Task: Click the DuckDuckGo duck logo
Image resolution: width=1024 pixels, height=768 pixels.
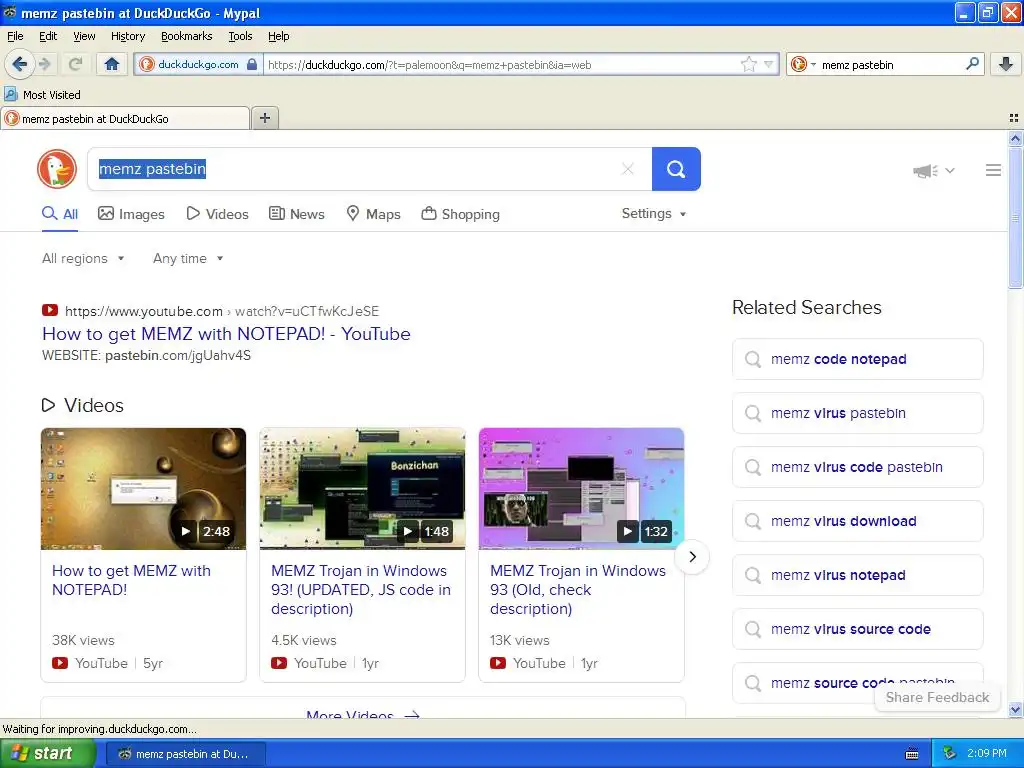Action: pyautogui.click(x=57, y=169)
